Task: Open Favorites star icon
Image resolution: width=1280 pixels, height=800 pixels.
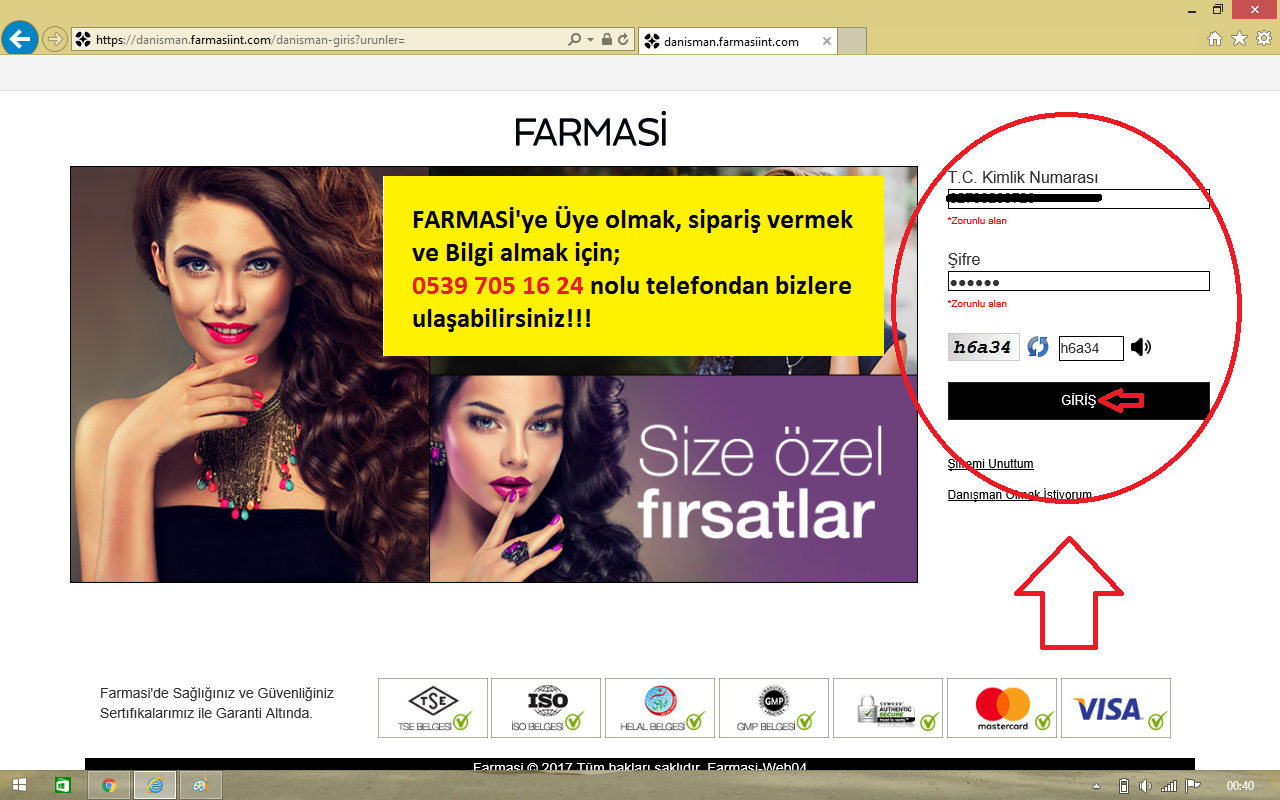Action: (1239, 39)
